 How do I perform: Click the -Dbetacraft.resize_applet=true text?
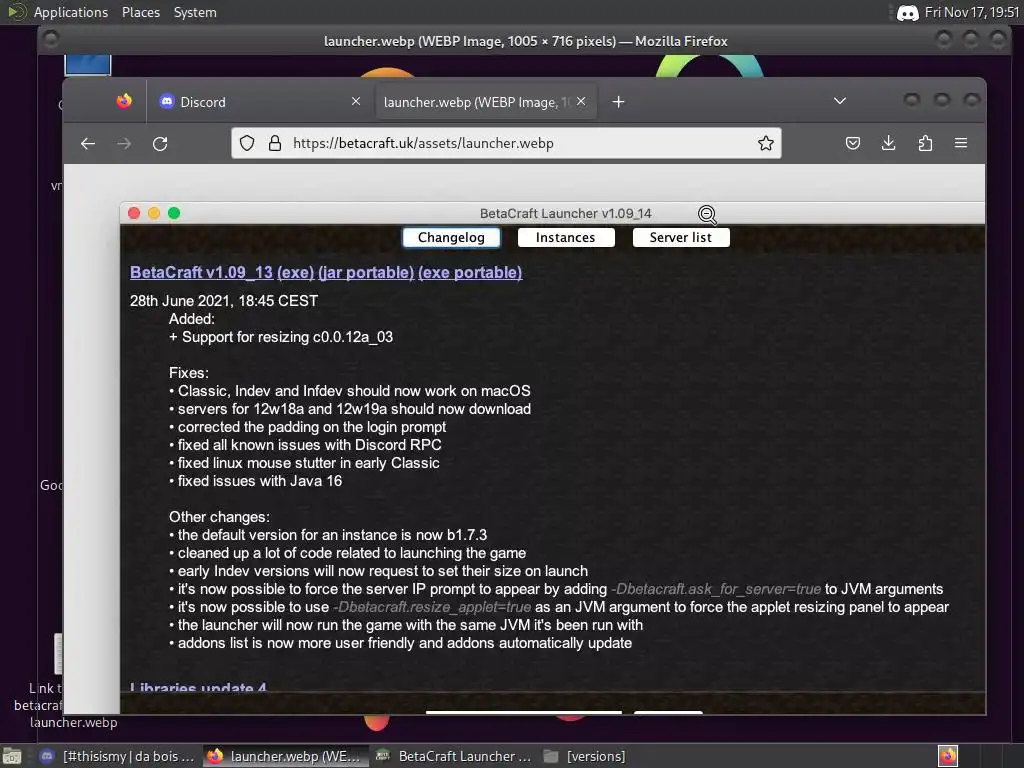click(x=432, y=607)
